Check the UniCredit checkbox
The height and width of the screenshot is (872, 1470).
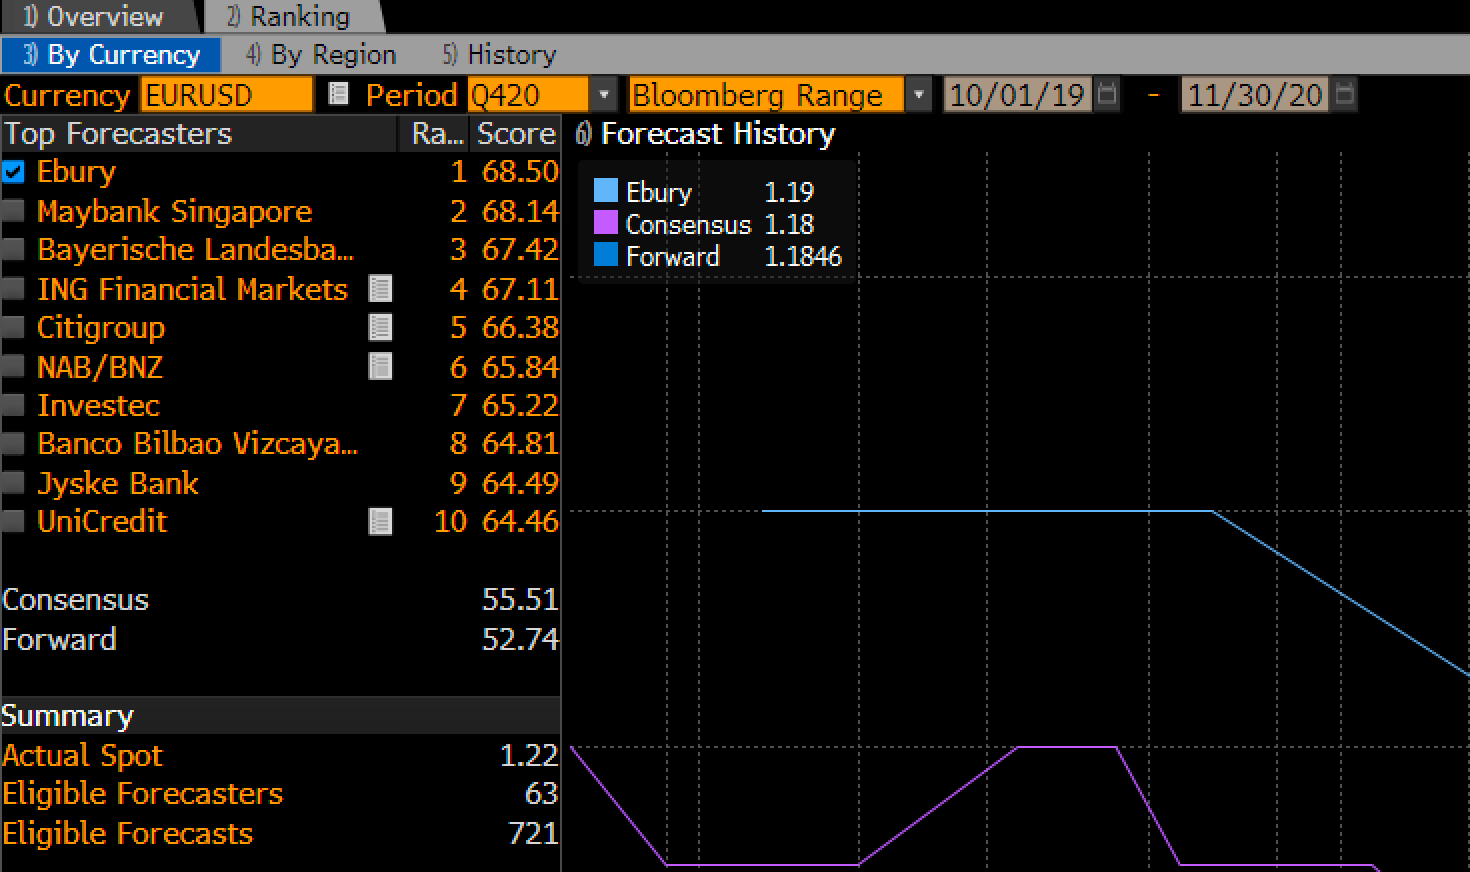[13, 521]
